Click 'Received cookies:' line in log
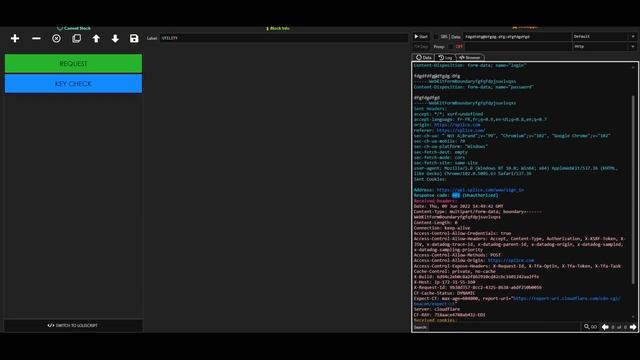Viewport: 640px width, 360px height. (x=435, y=320)
